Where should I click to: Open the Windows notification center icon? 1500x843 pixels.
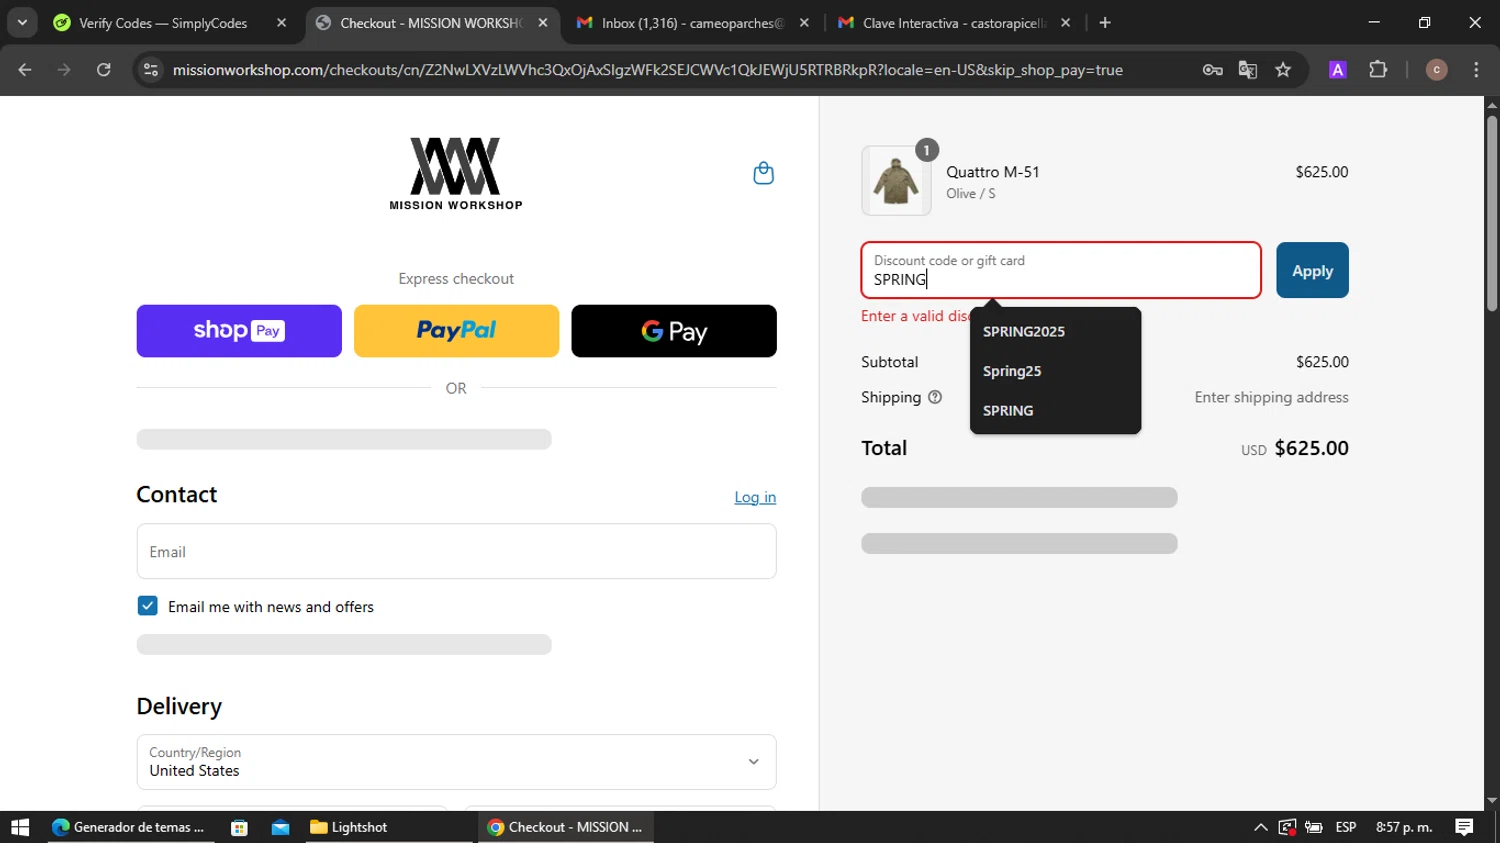(x=1464, y=827)
